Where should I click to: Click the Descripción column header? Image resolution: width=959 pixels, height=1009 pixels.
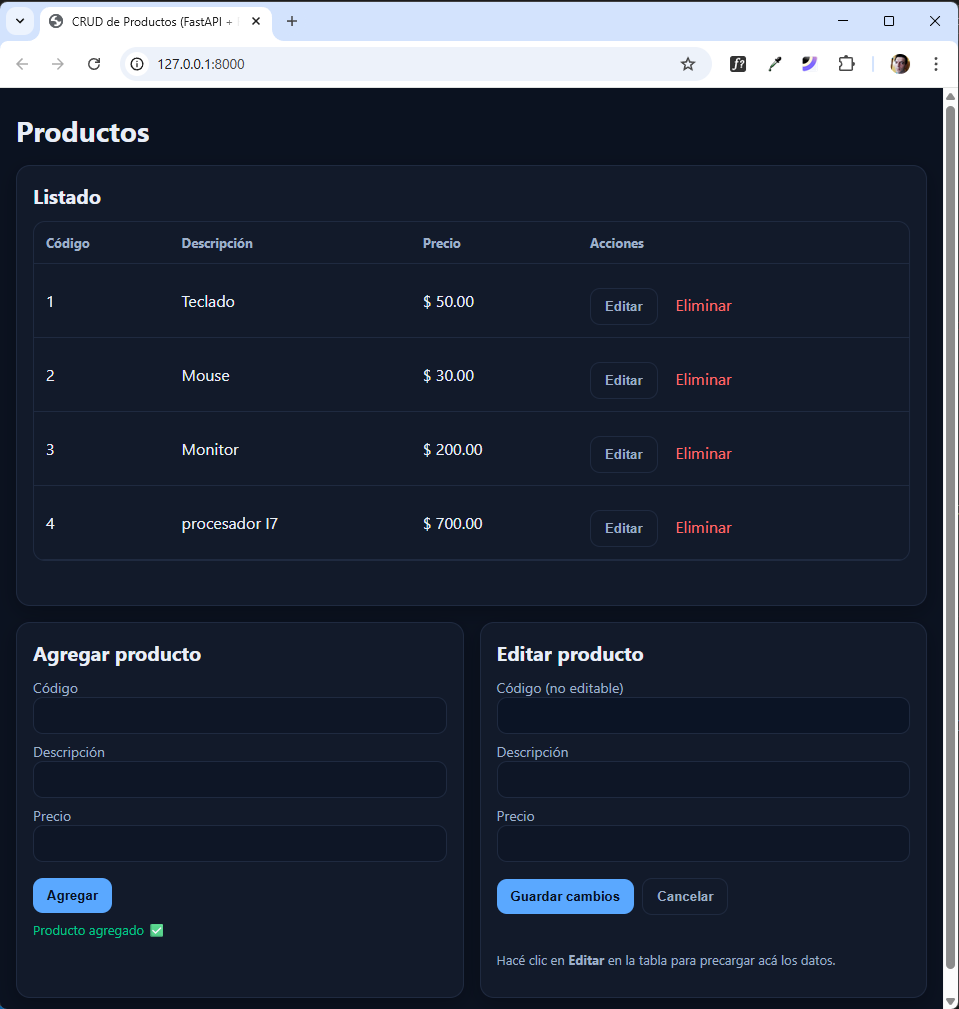pyautogui.click(x=217, y=243)
